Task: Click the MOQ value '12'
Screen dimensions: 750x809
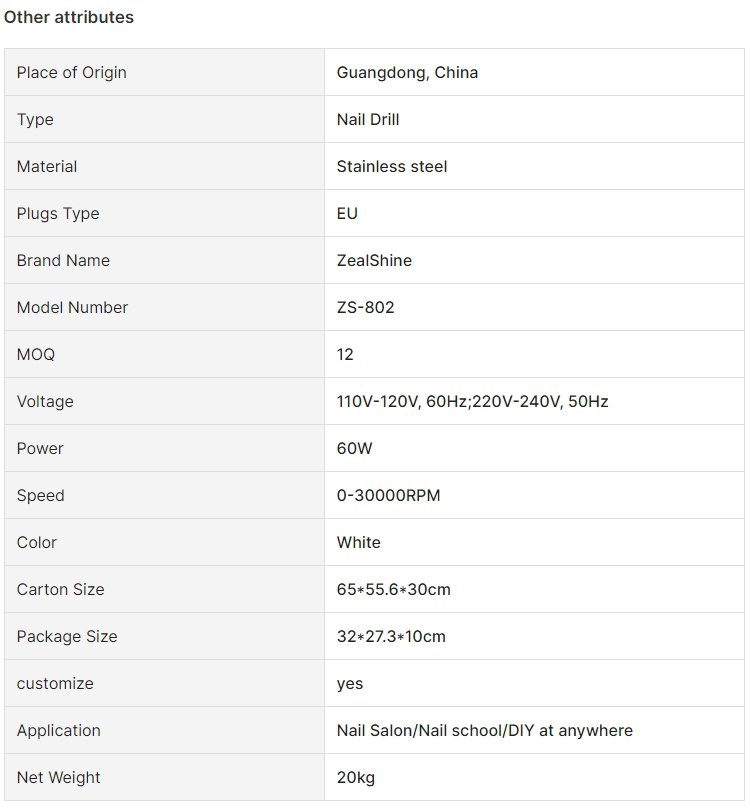Action: 345,354
